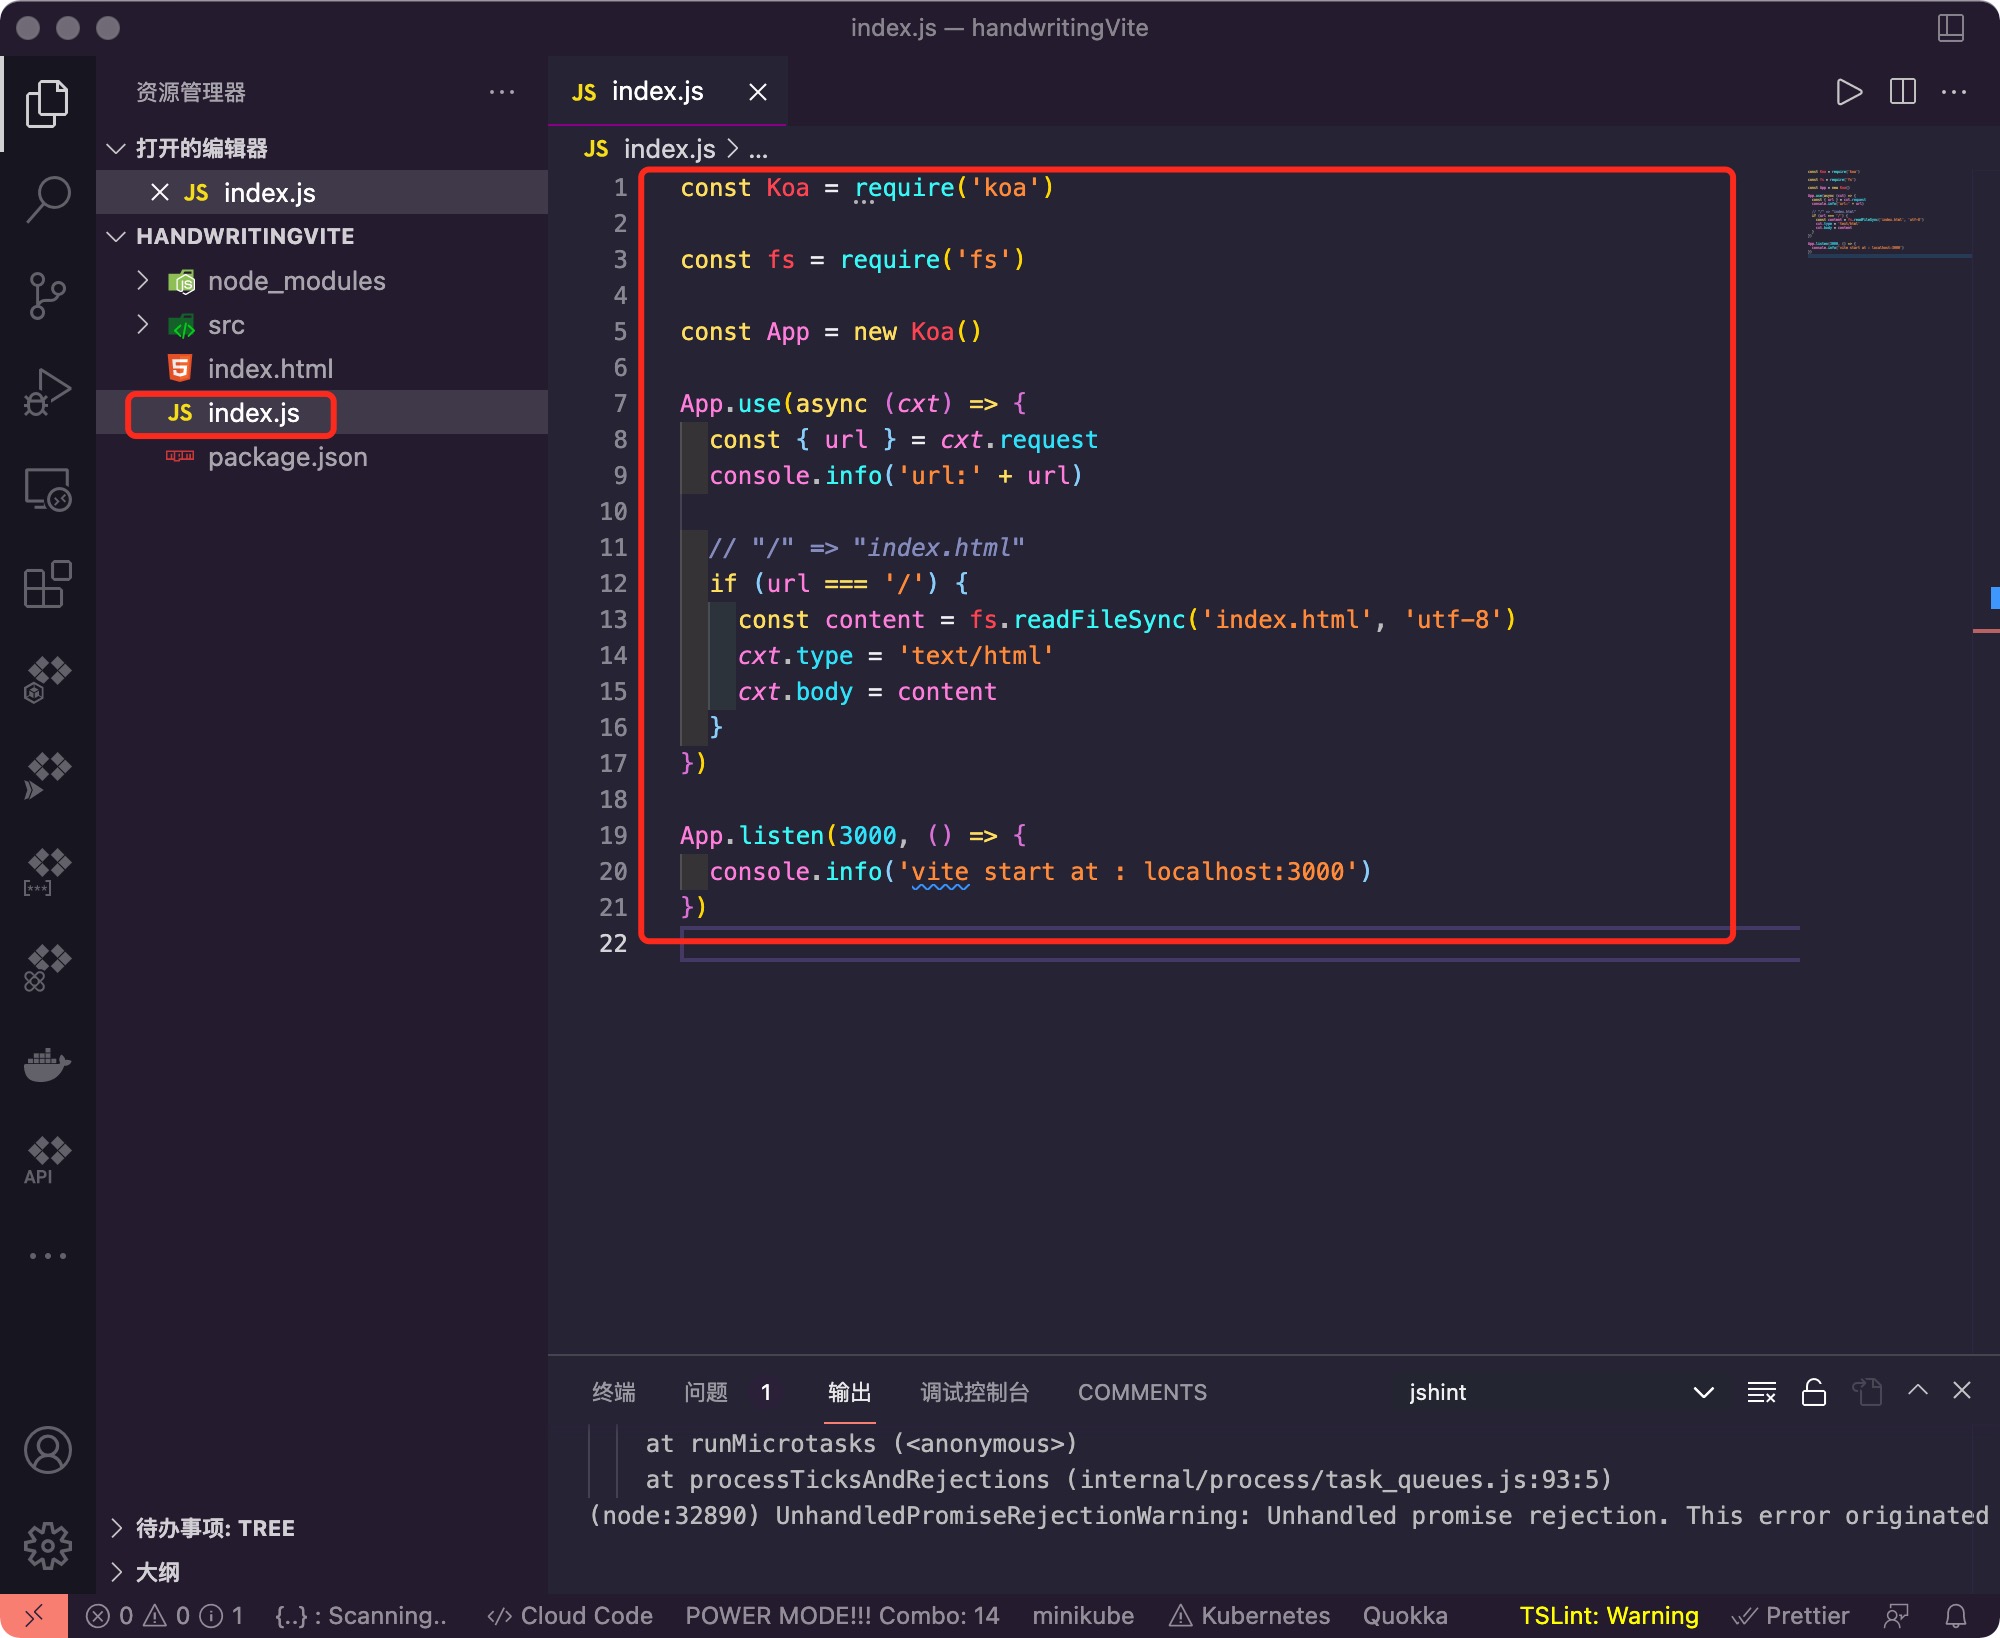The width and height of the screenshot is (2000, 1638).
Task: Open the Accounts menu icon
Action: click(47, 1450)
